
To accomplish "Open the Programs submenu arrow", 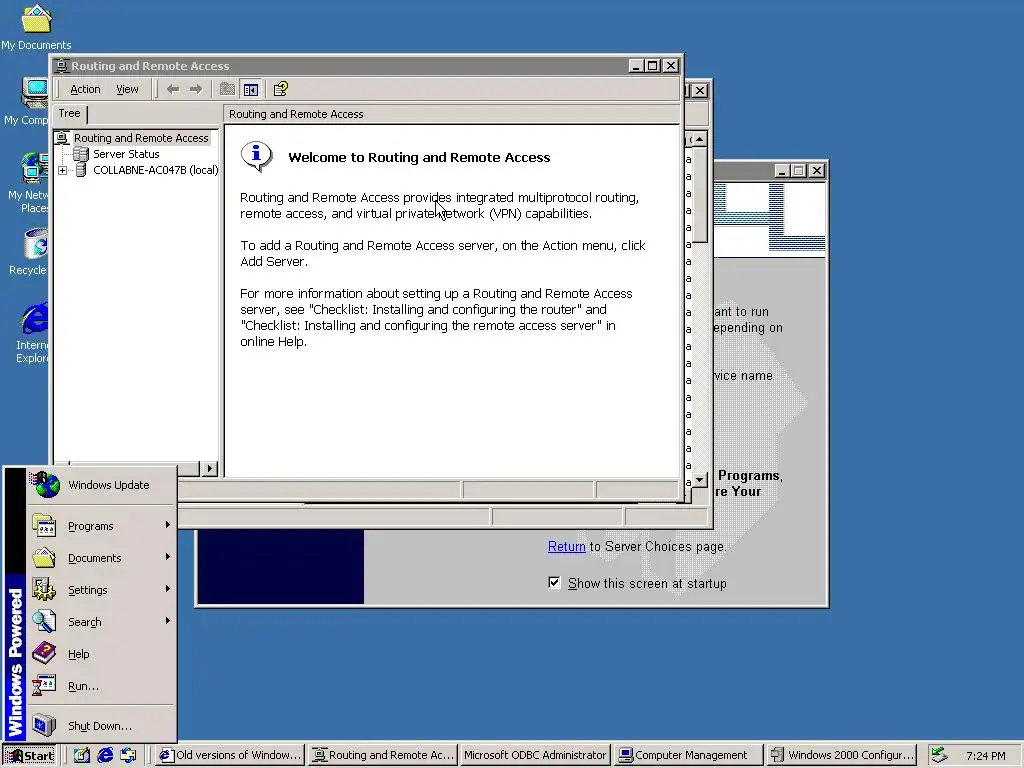I will (x=168, y=525).
